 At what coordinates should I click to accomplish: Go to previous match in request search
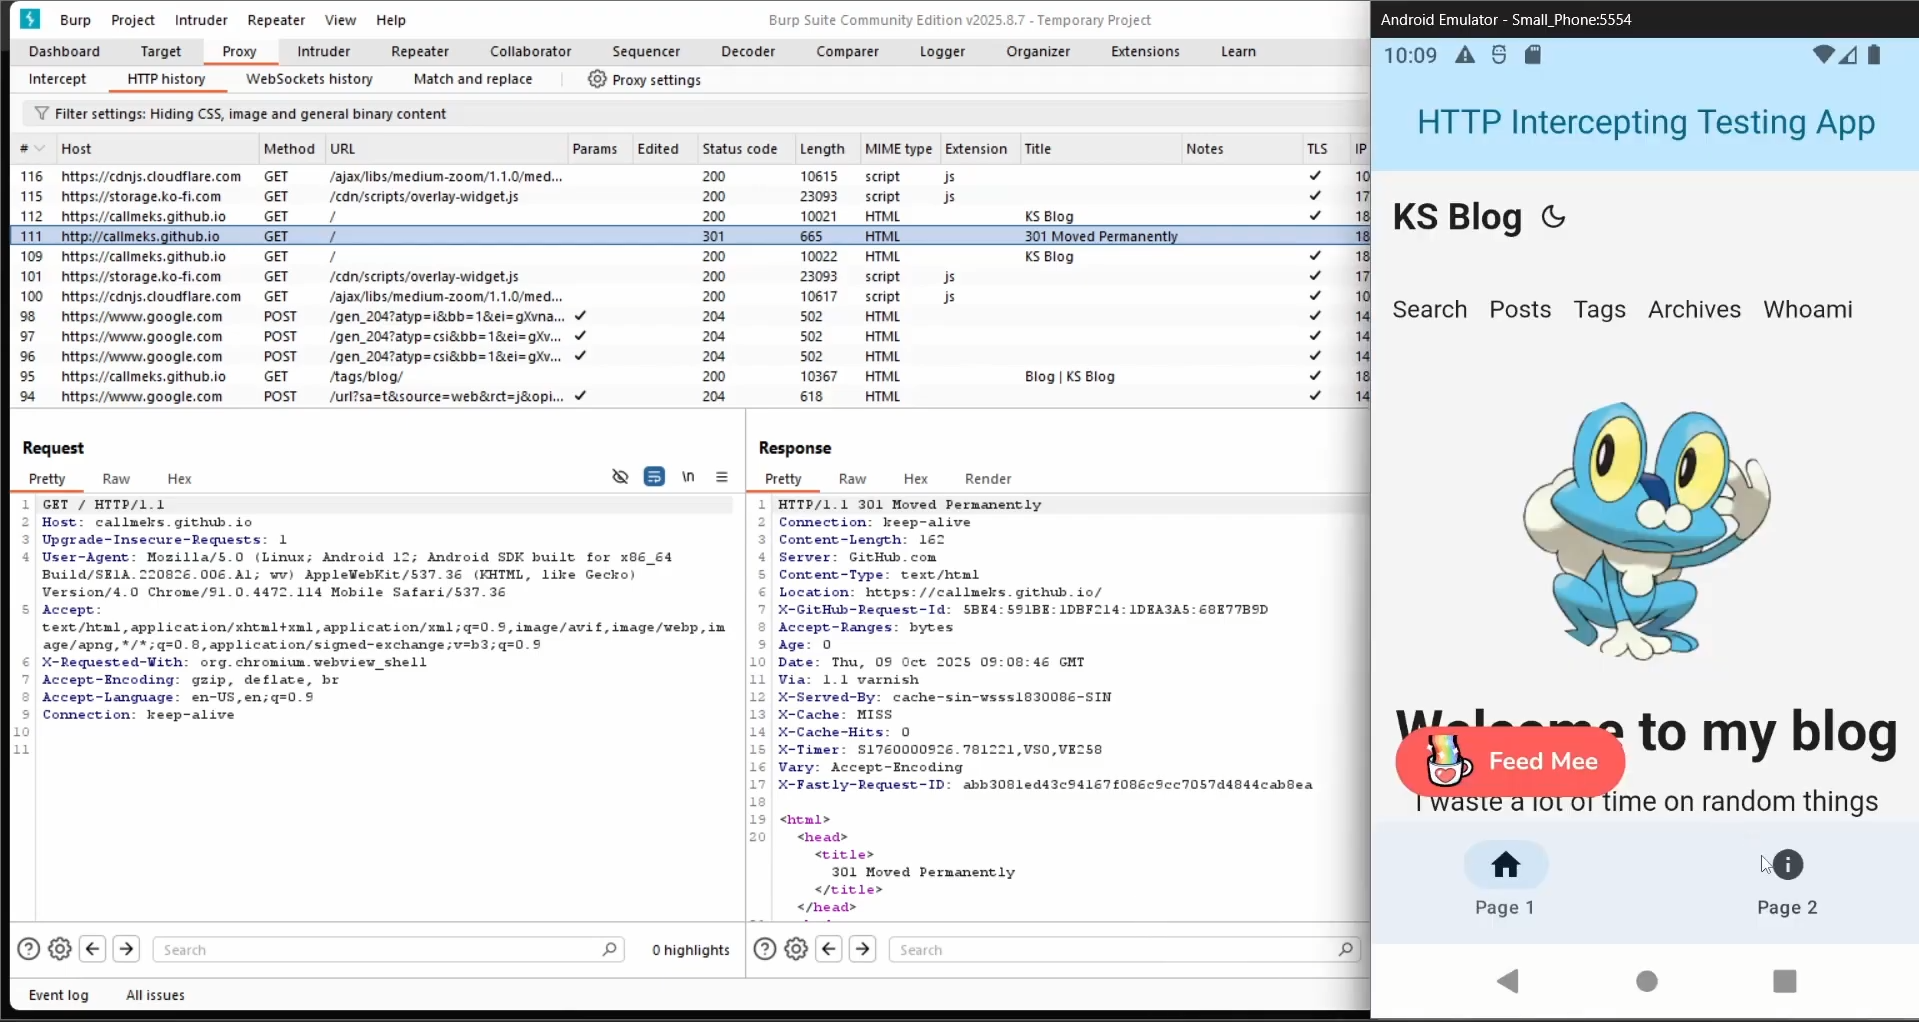click(93, 949)
